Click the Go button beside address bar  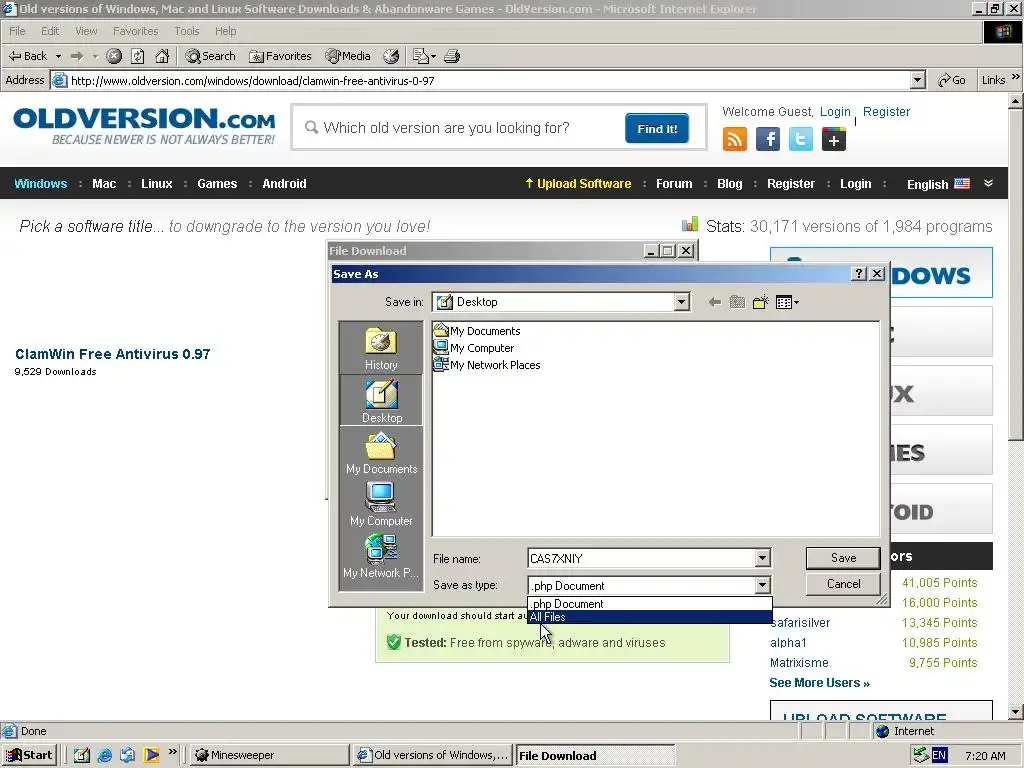[952, 80]
